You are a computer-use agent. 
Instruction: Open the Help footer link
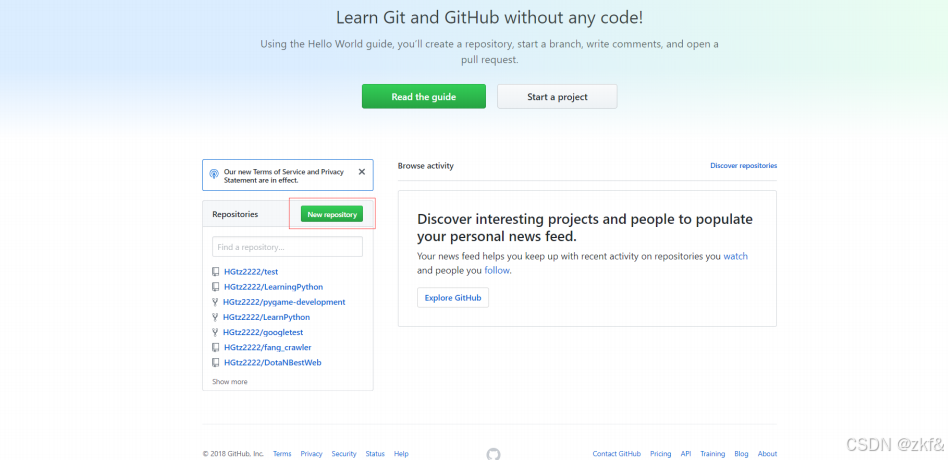[401, 454]
